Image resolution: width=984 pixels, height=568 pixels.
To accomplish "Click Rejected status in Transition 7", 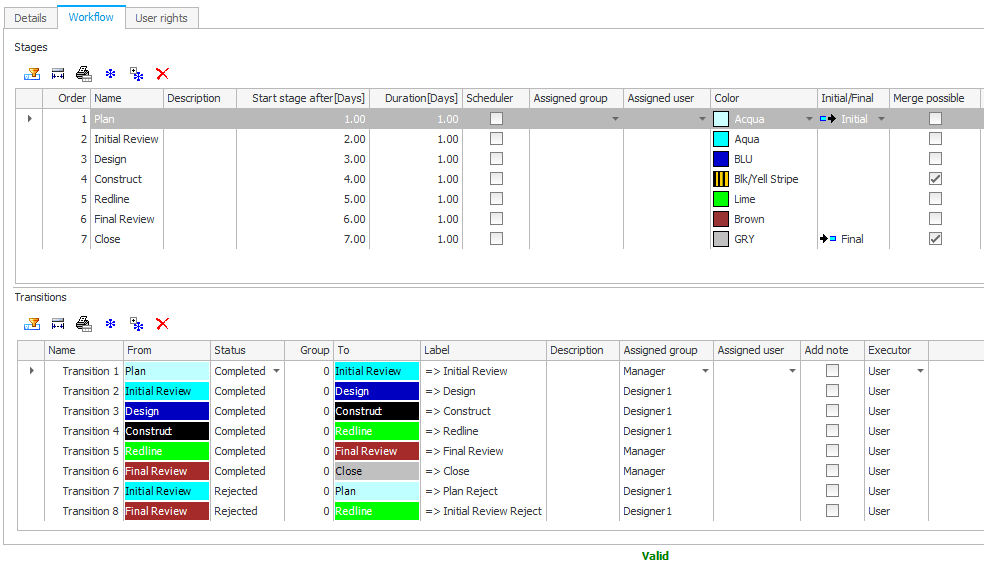I will tap(247, 491).
